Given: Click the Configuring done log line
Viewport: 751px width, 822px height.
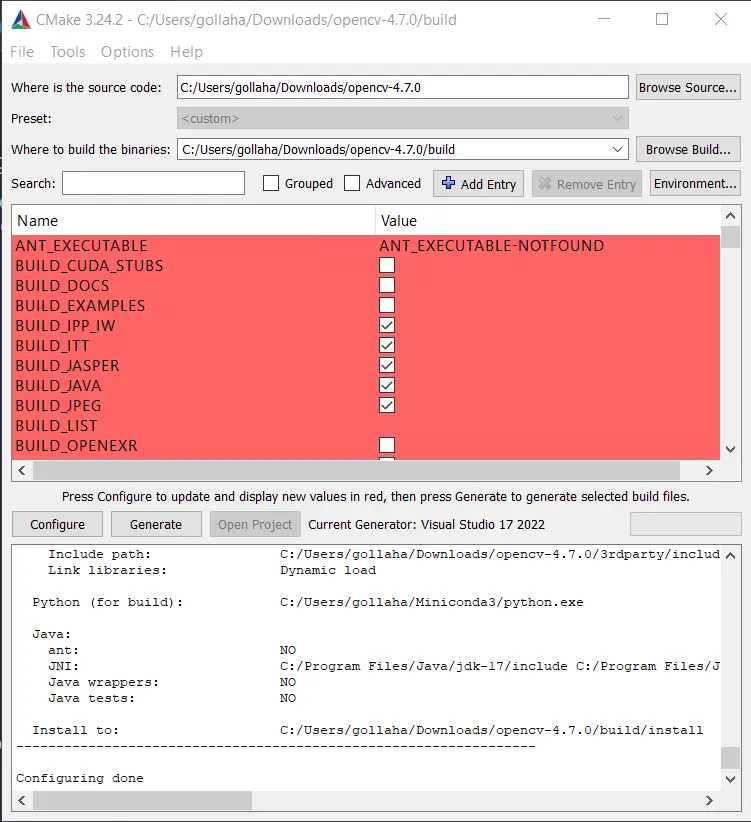Looking at the screenshot, I should 80,778.
